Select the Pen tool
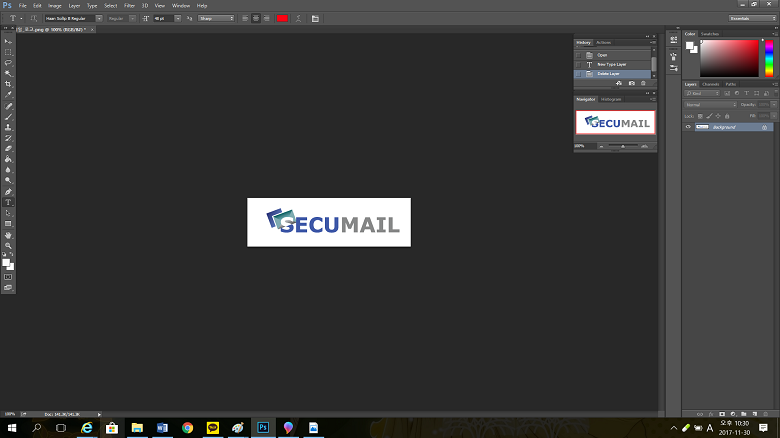This screenshot has width=780, height=438. (x=8, y=192)
